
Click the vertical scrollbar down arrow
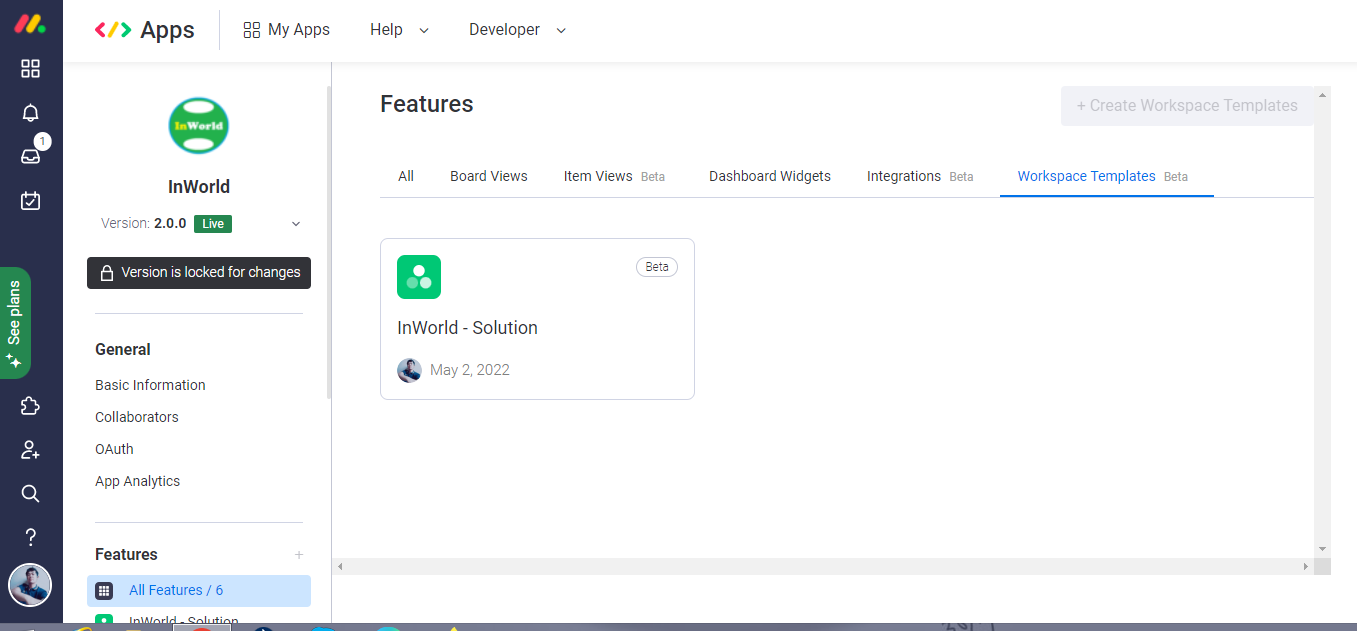click(x=1323, y=549)
